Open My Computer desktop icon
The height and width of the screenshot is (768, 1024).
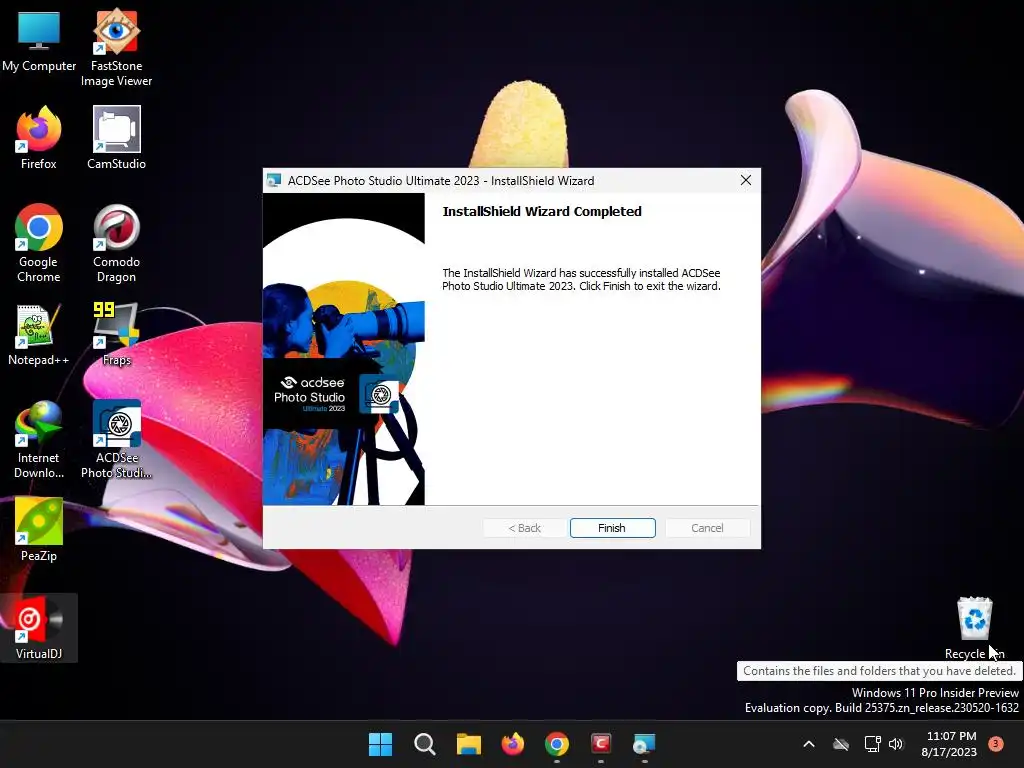click(x=39, y=40)
